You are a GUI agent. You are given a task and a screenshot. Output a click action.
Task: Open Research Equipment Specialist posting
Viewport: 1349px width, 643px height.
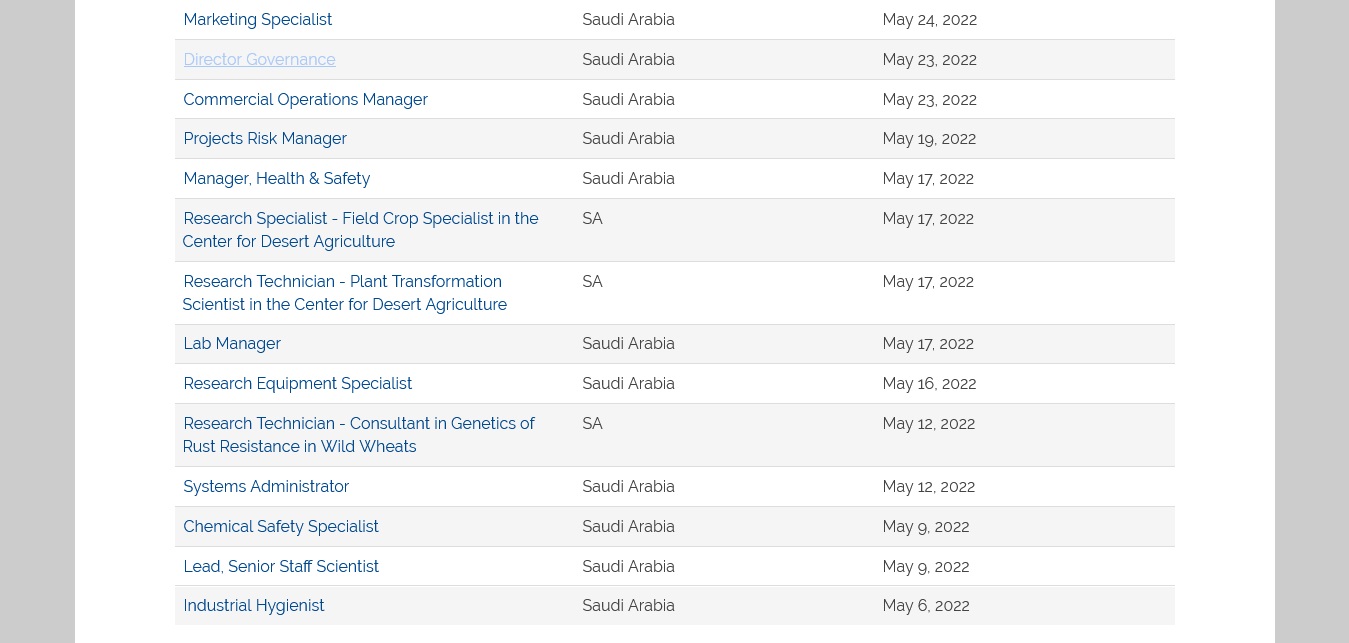[297, 384]
